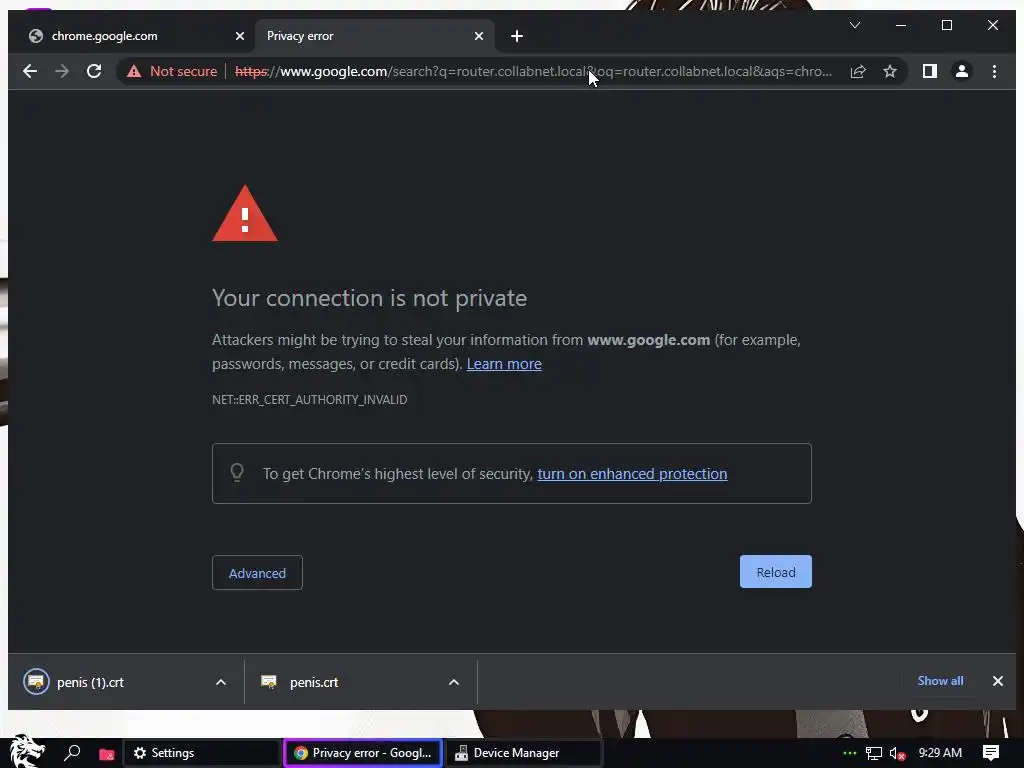Go back with the back arrow
1024x768 pixels.
30,71
